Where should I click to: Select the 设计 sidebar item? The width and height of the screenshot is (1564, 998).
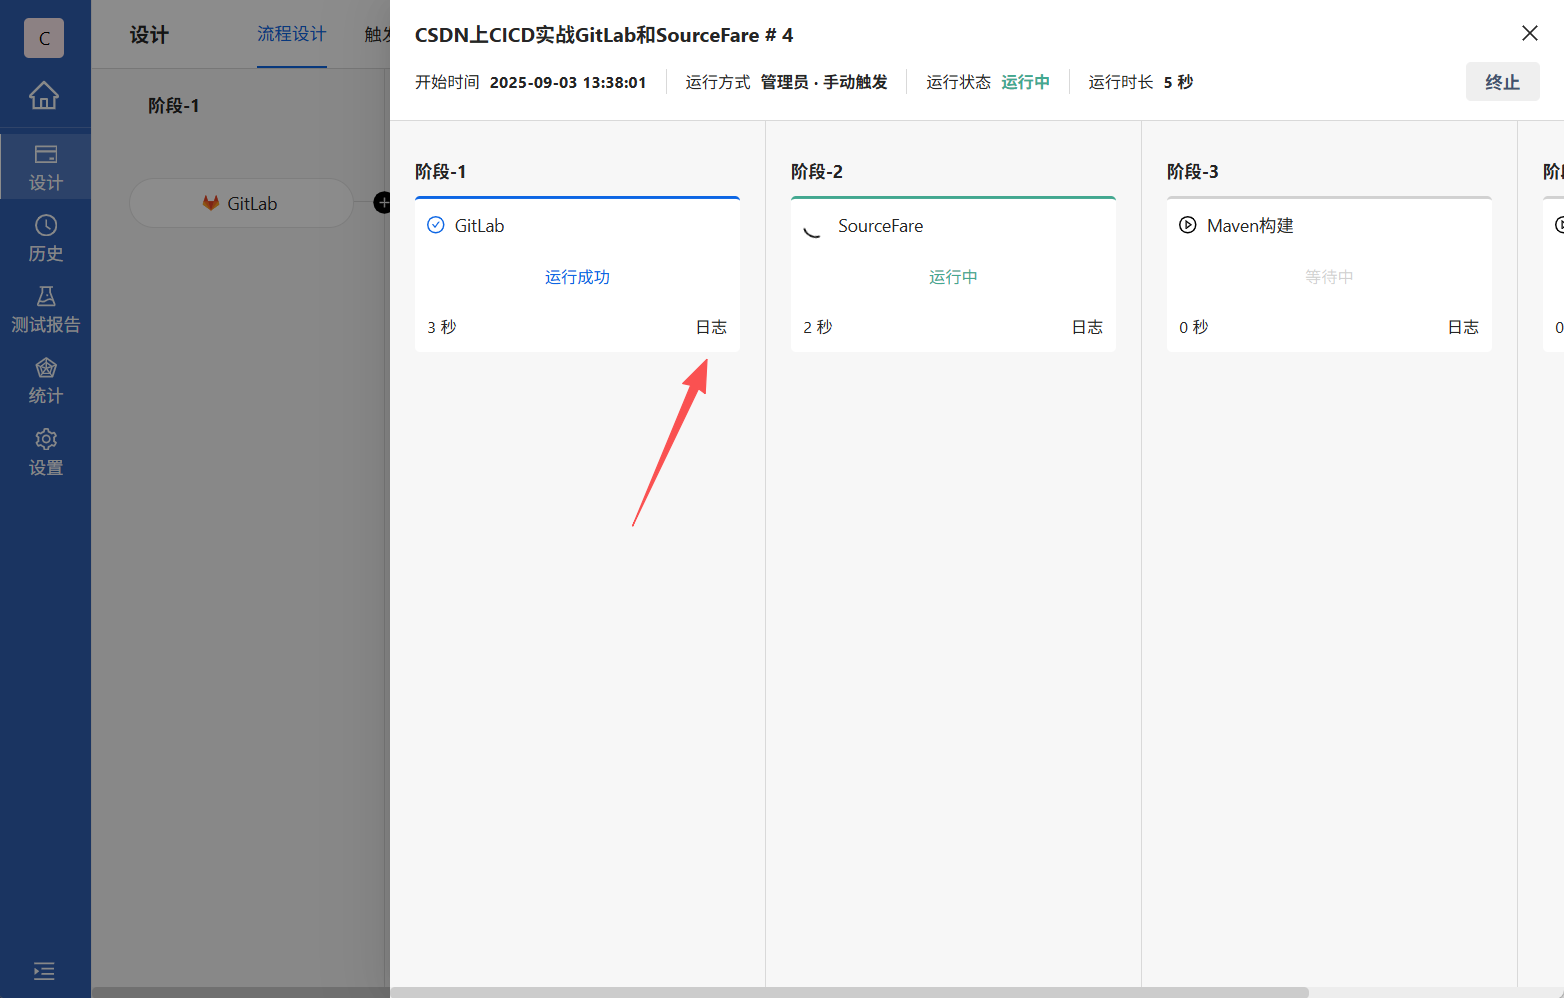coord(45,167)
